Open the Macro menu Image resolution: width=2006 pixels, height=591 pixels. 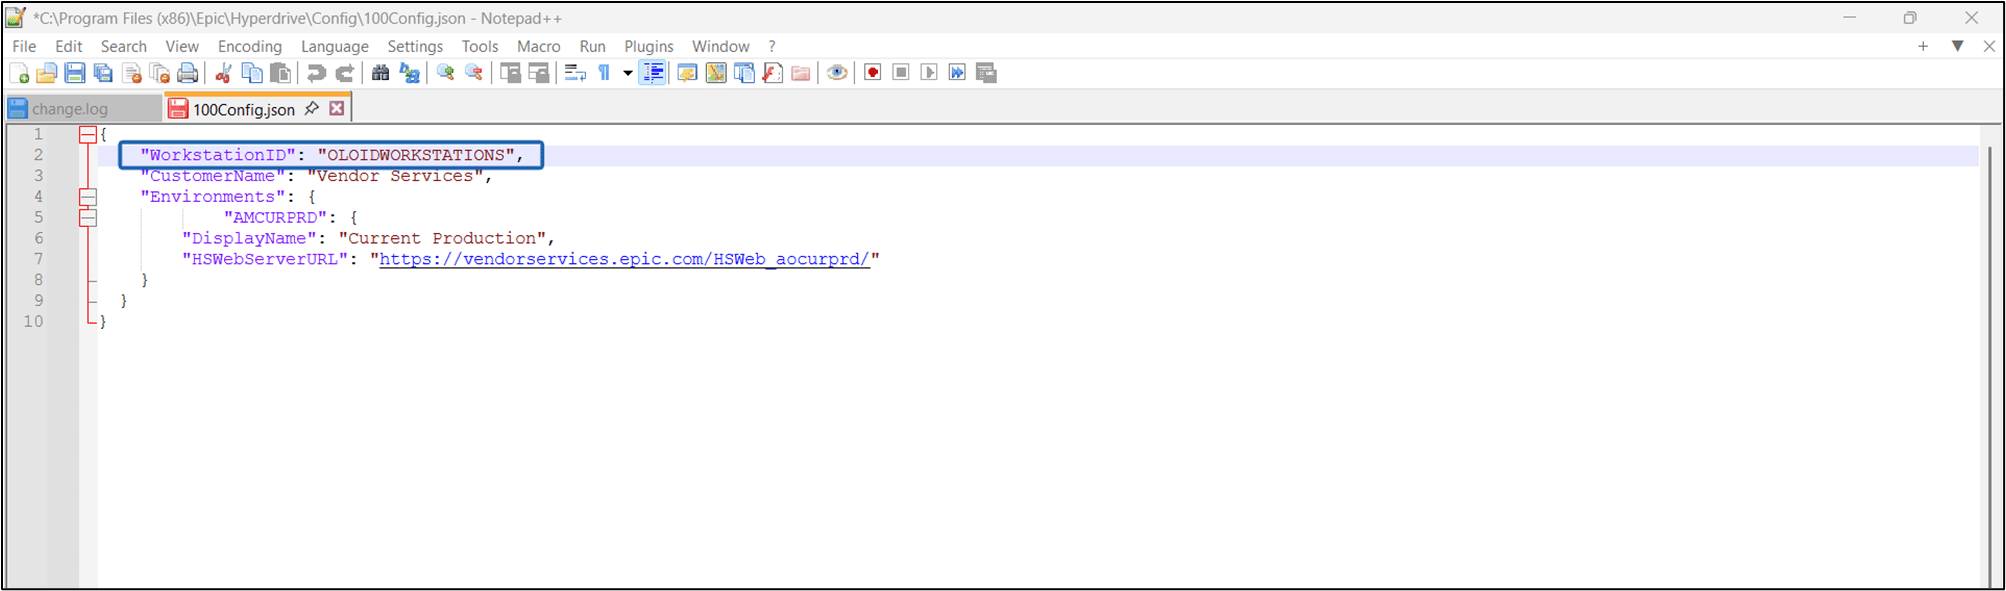539,46
